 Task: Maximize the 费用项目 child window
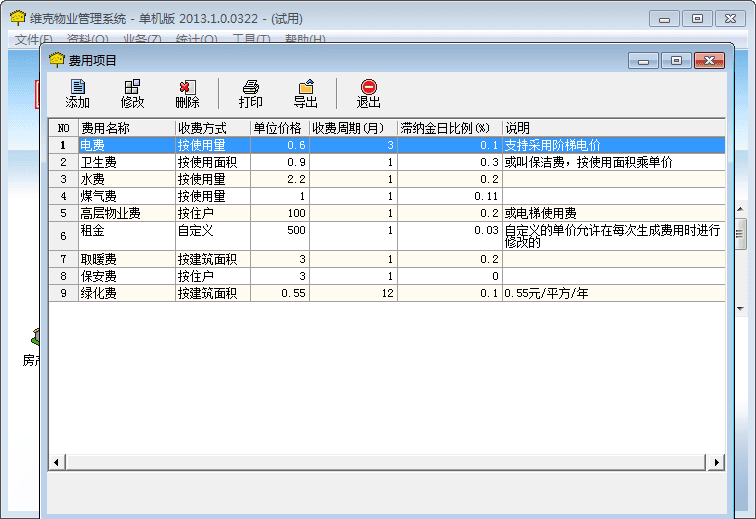pyautogui.click(x=677, y=61)
